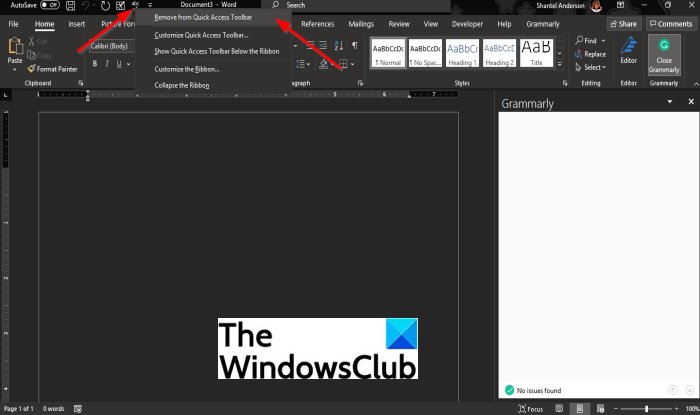Click the Sort A-Z icon
This screenshot has width=700, height=415.
click(x=339, y=45)
